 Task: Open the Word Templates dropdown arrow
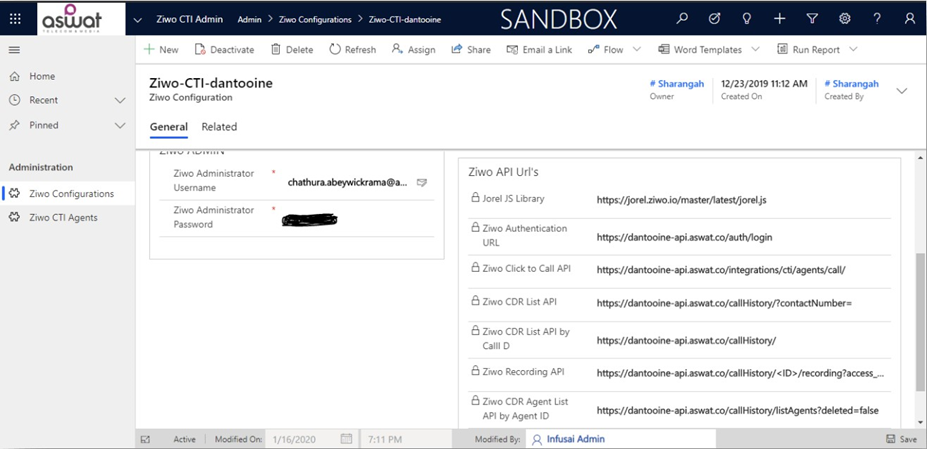[x=755, y=50]
